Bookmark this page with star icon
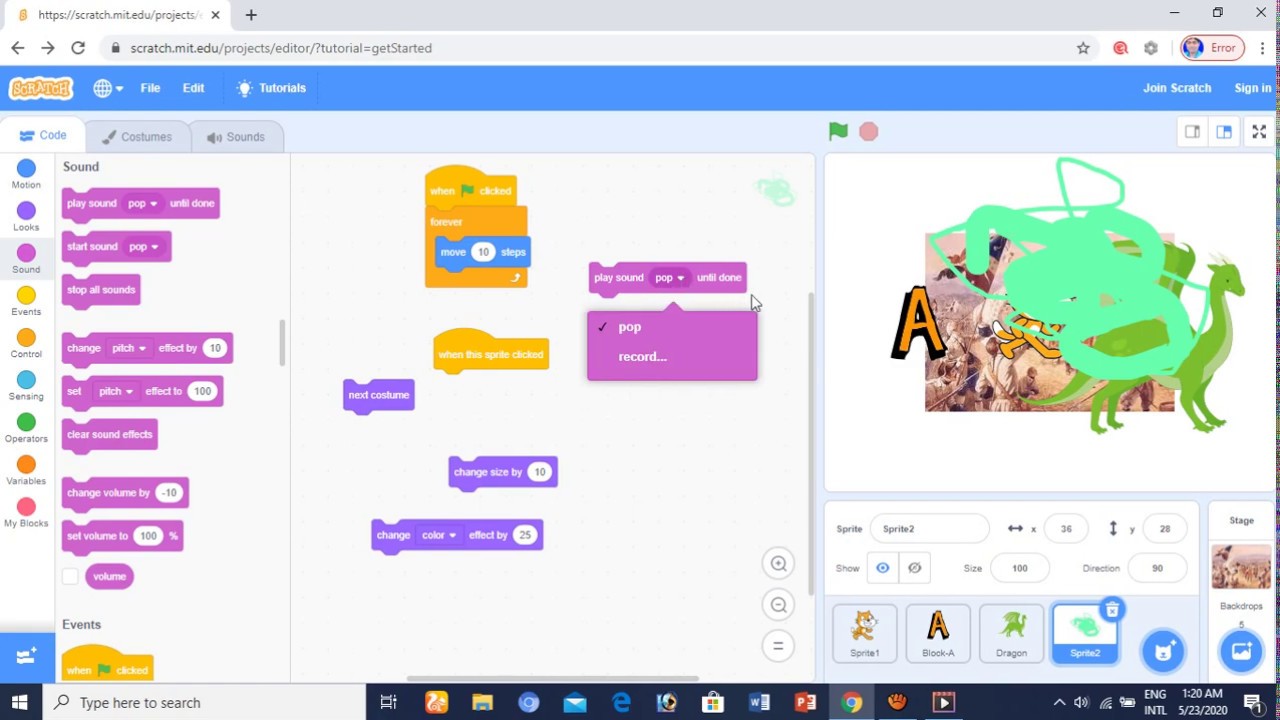Screen dimensions: 1280x720 click(x=1083, y=48)
